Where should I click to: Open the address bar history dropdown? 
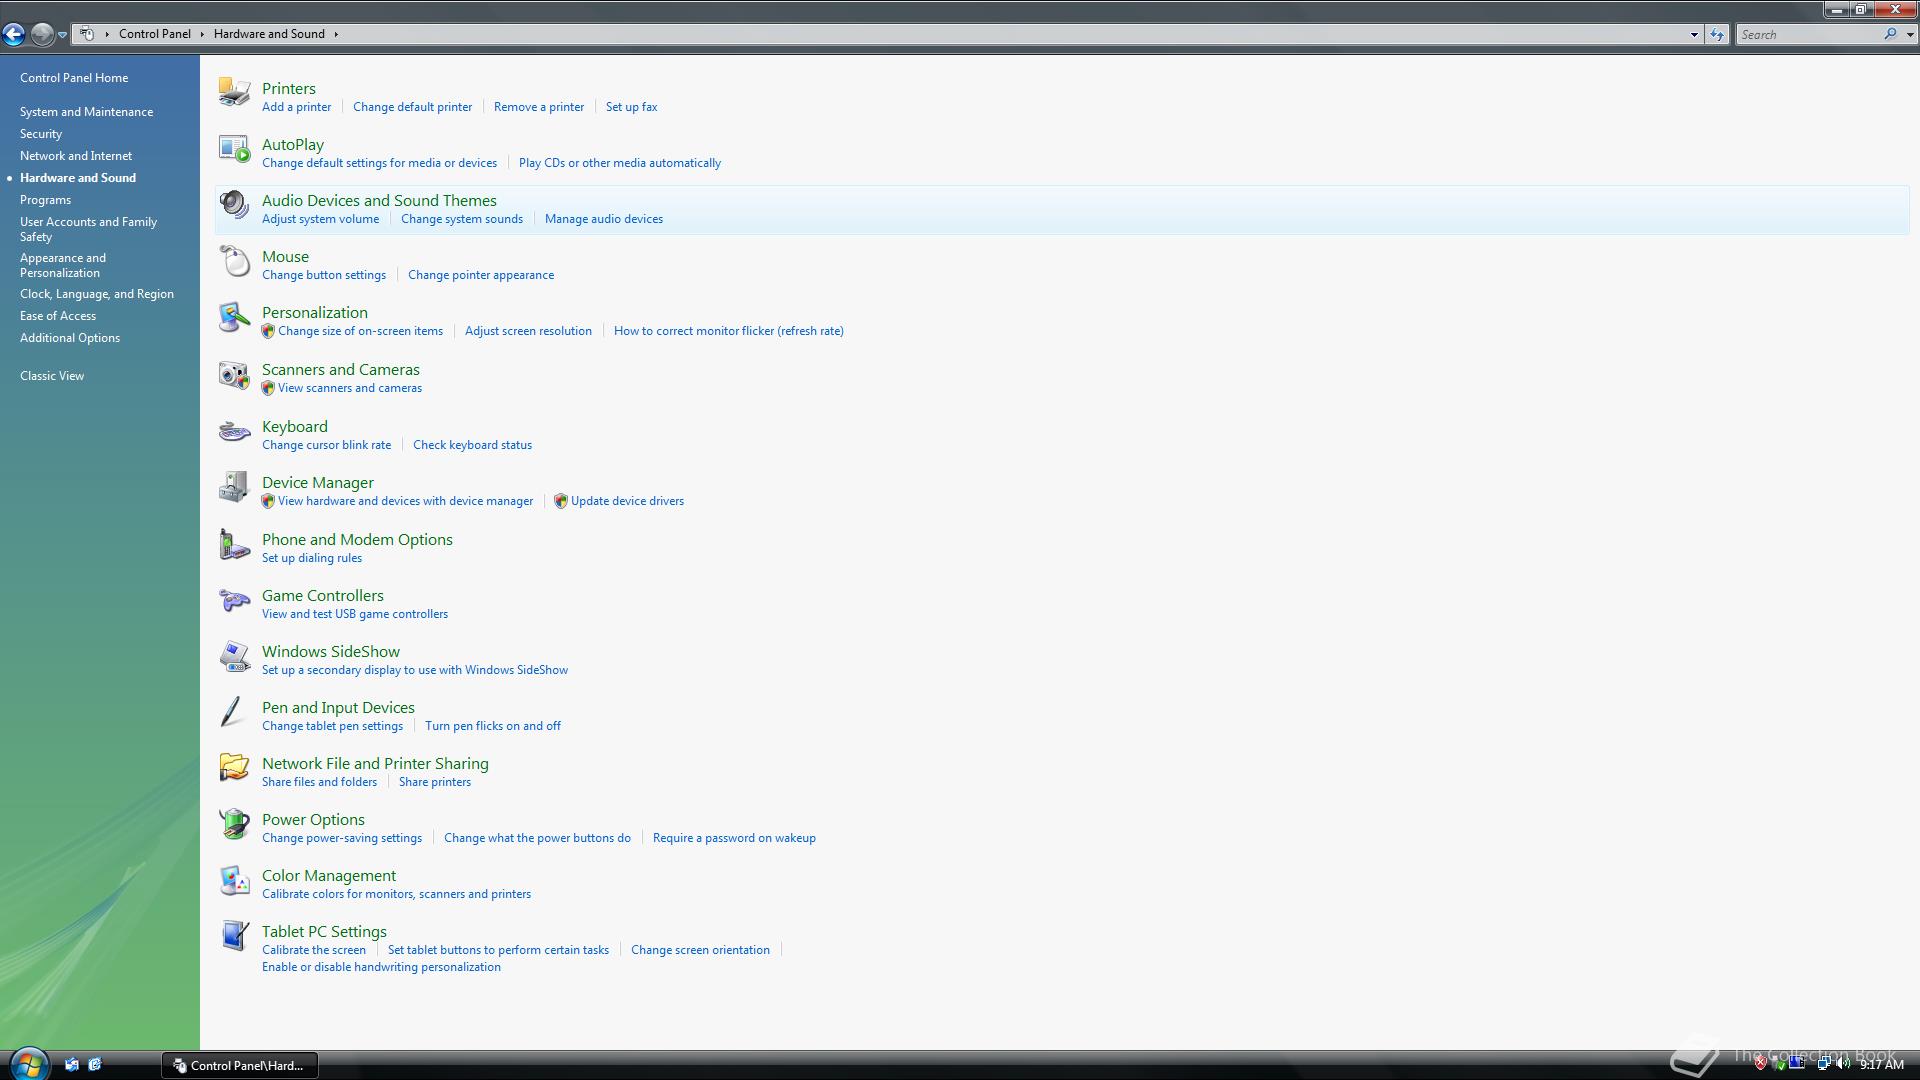pyautogui.click(x=1694, y=34)
